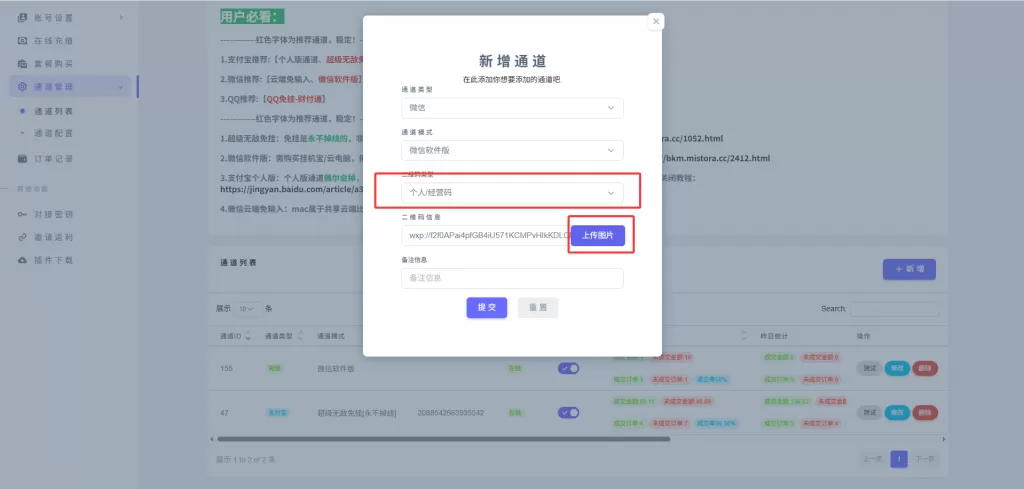
Task: Click the horizontal table scrollbar
Action: tap(443, 439)
